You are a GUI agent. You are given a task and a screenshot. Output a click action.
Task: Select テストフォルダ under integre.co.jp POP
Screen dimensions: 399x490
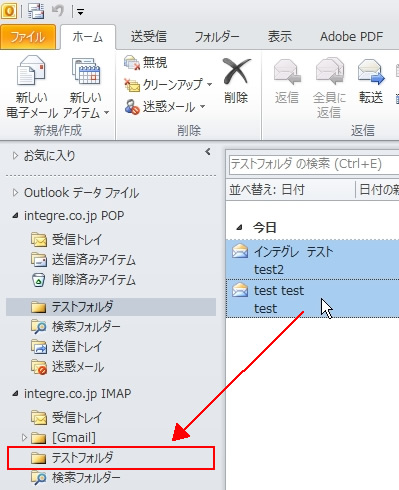111,307
